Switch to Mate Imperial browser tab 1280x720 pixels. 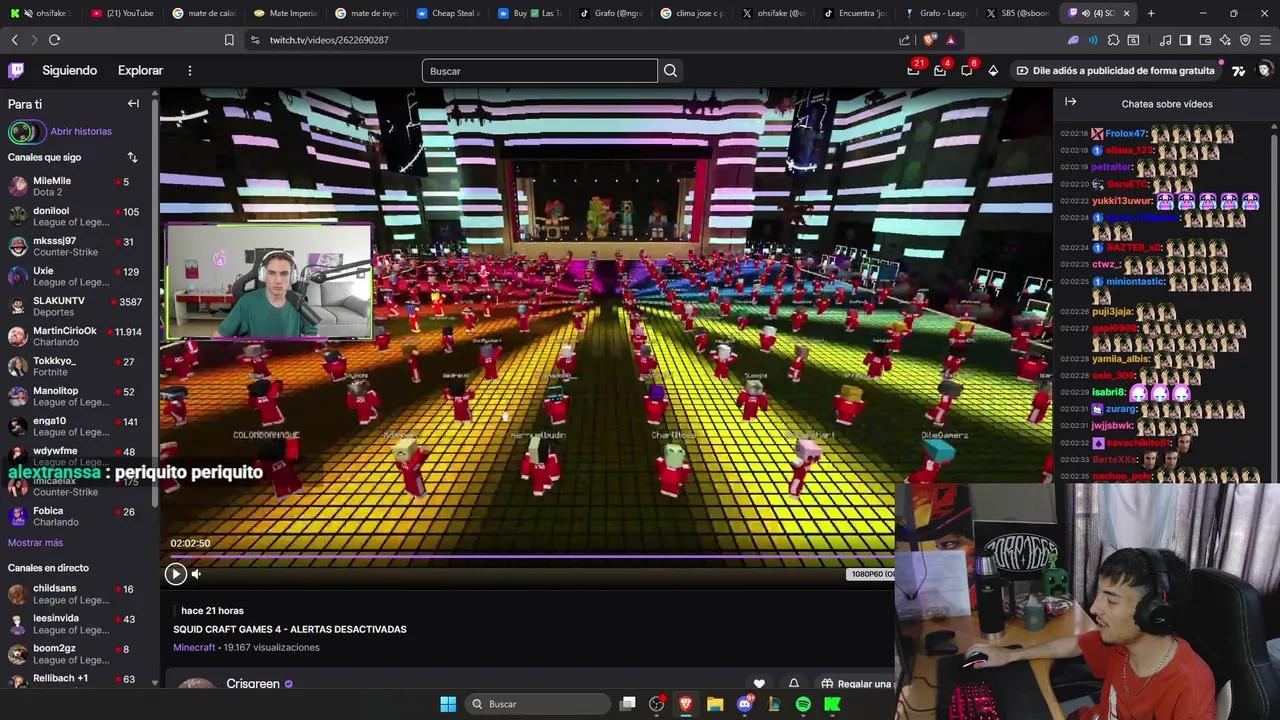click(285, 13)
